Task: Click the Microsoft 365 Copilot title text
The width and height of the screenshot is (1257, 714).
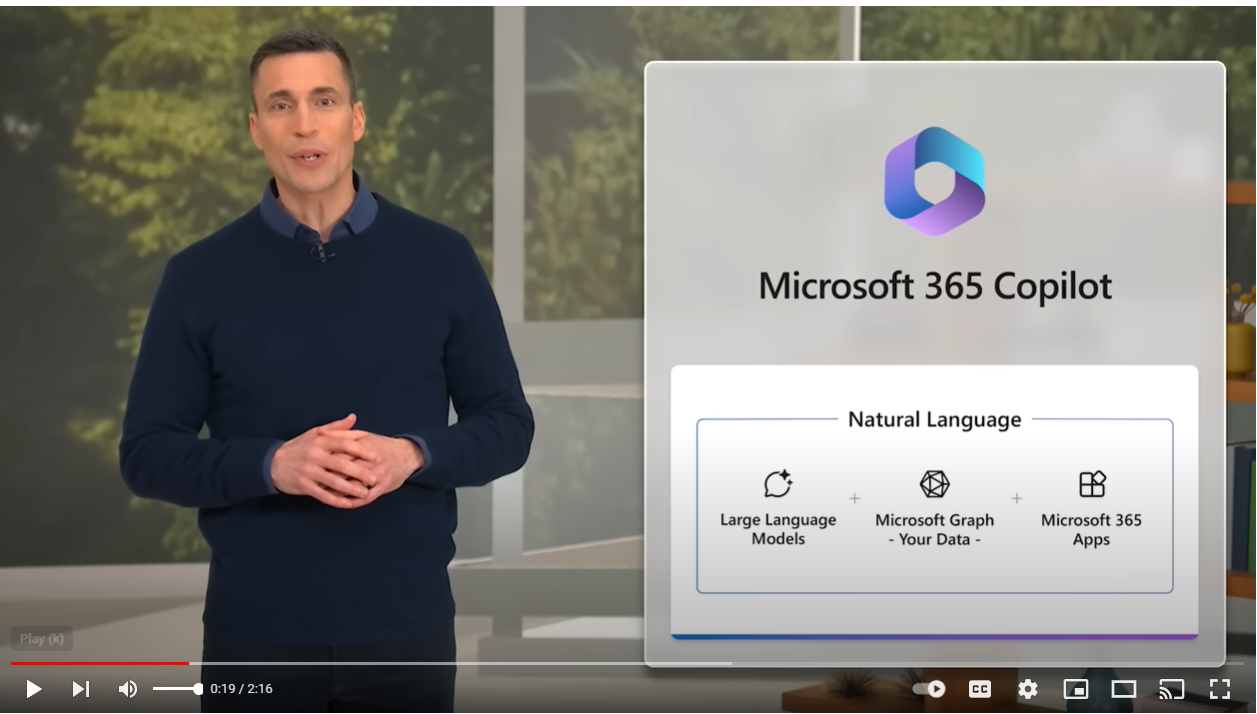Action: coord(935,287)
